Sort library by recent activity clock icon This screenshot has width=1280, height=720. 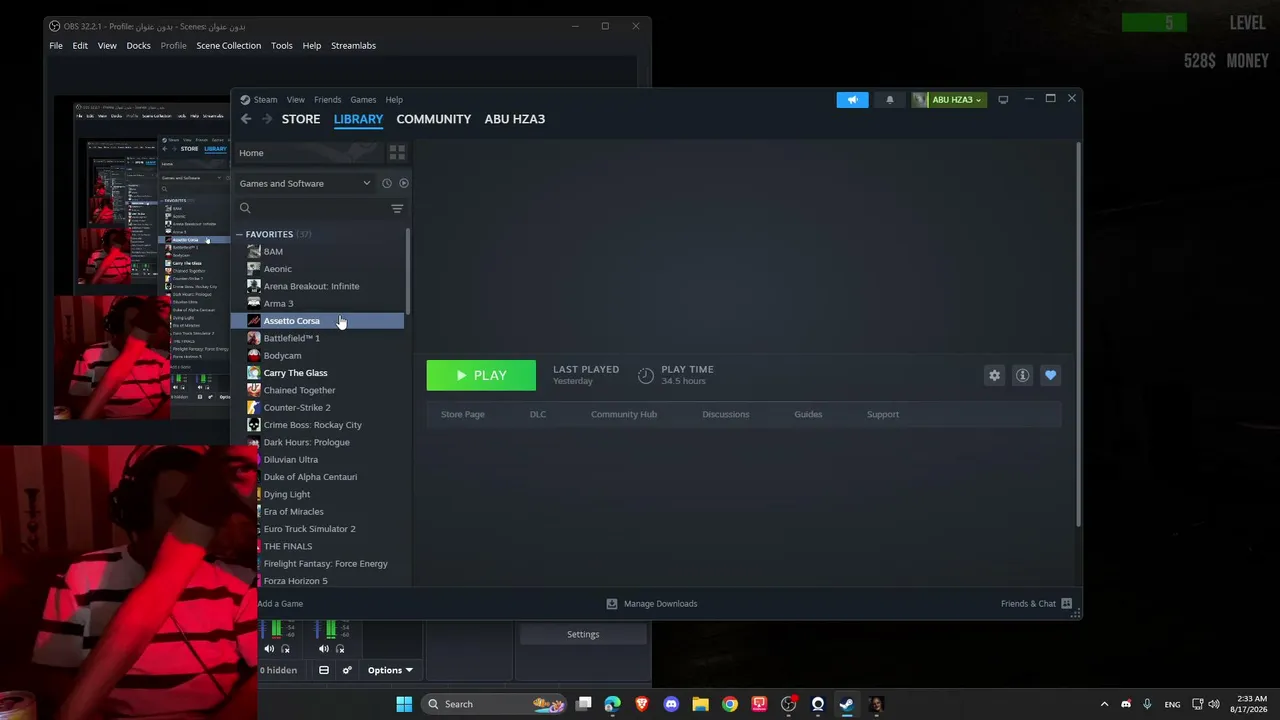tap(387, 183)
